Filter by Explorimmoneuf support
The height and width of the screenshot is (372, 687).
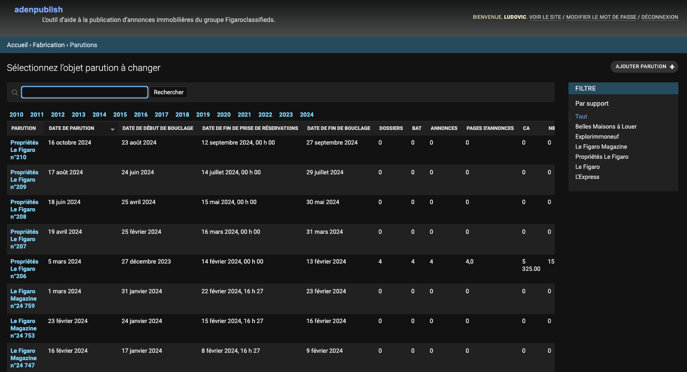coord(597,137)
